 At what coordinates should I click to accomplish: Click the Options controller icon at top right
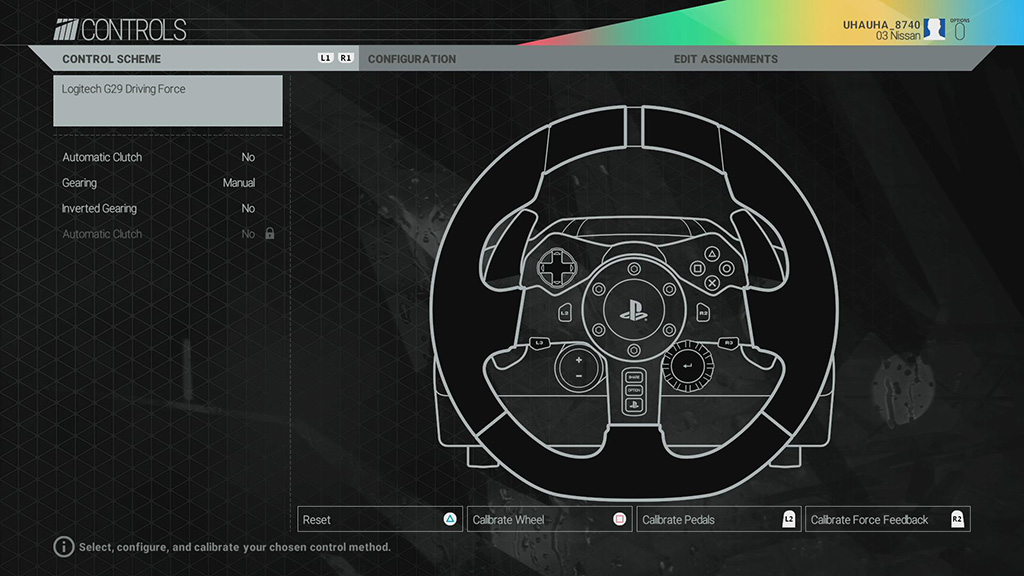pos(960,31)
